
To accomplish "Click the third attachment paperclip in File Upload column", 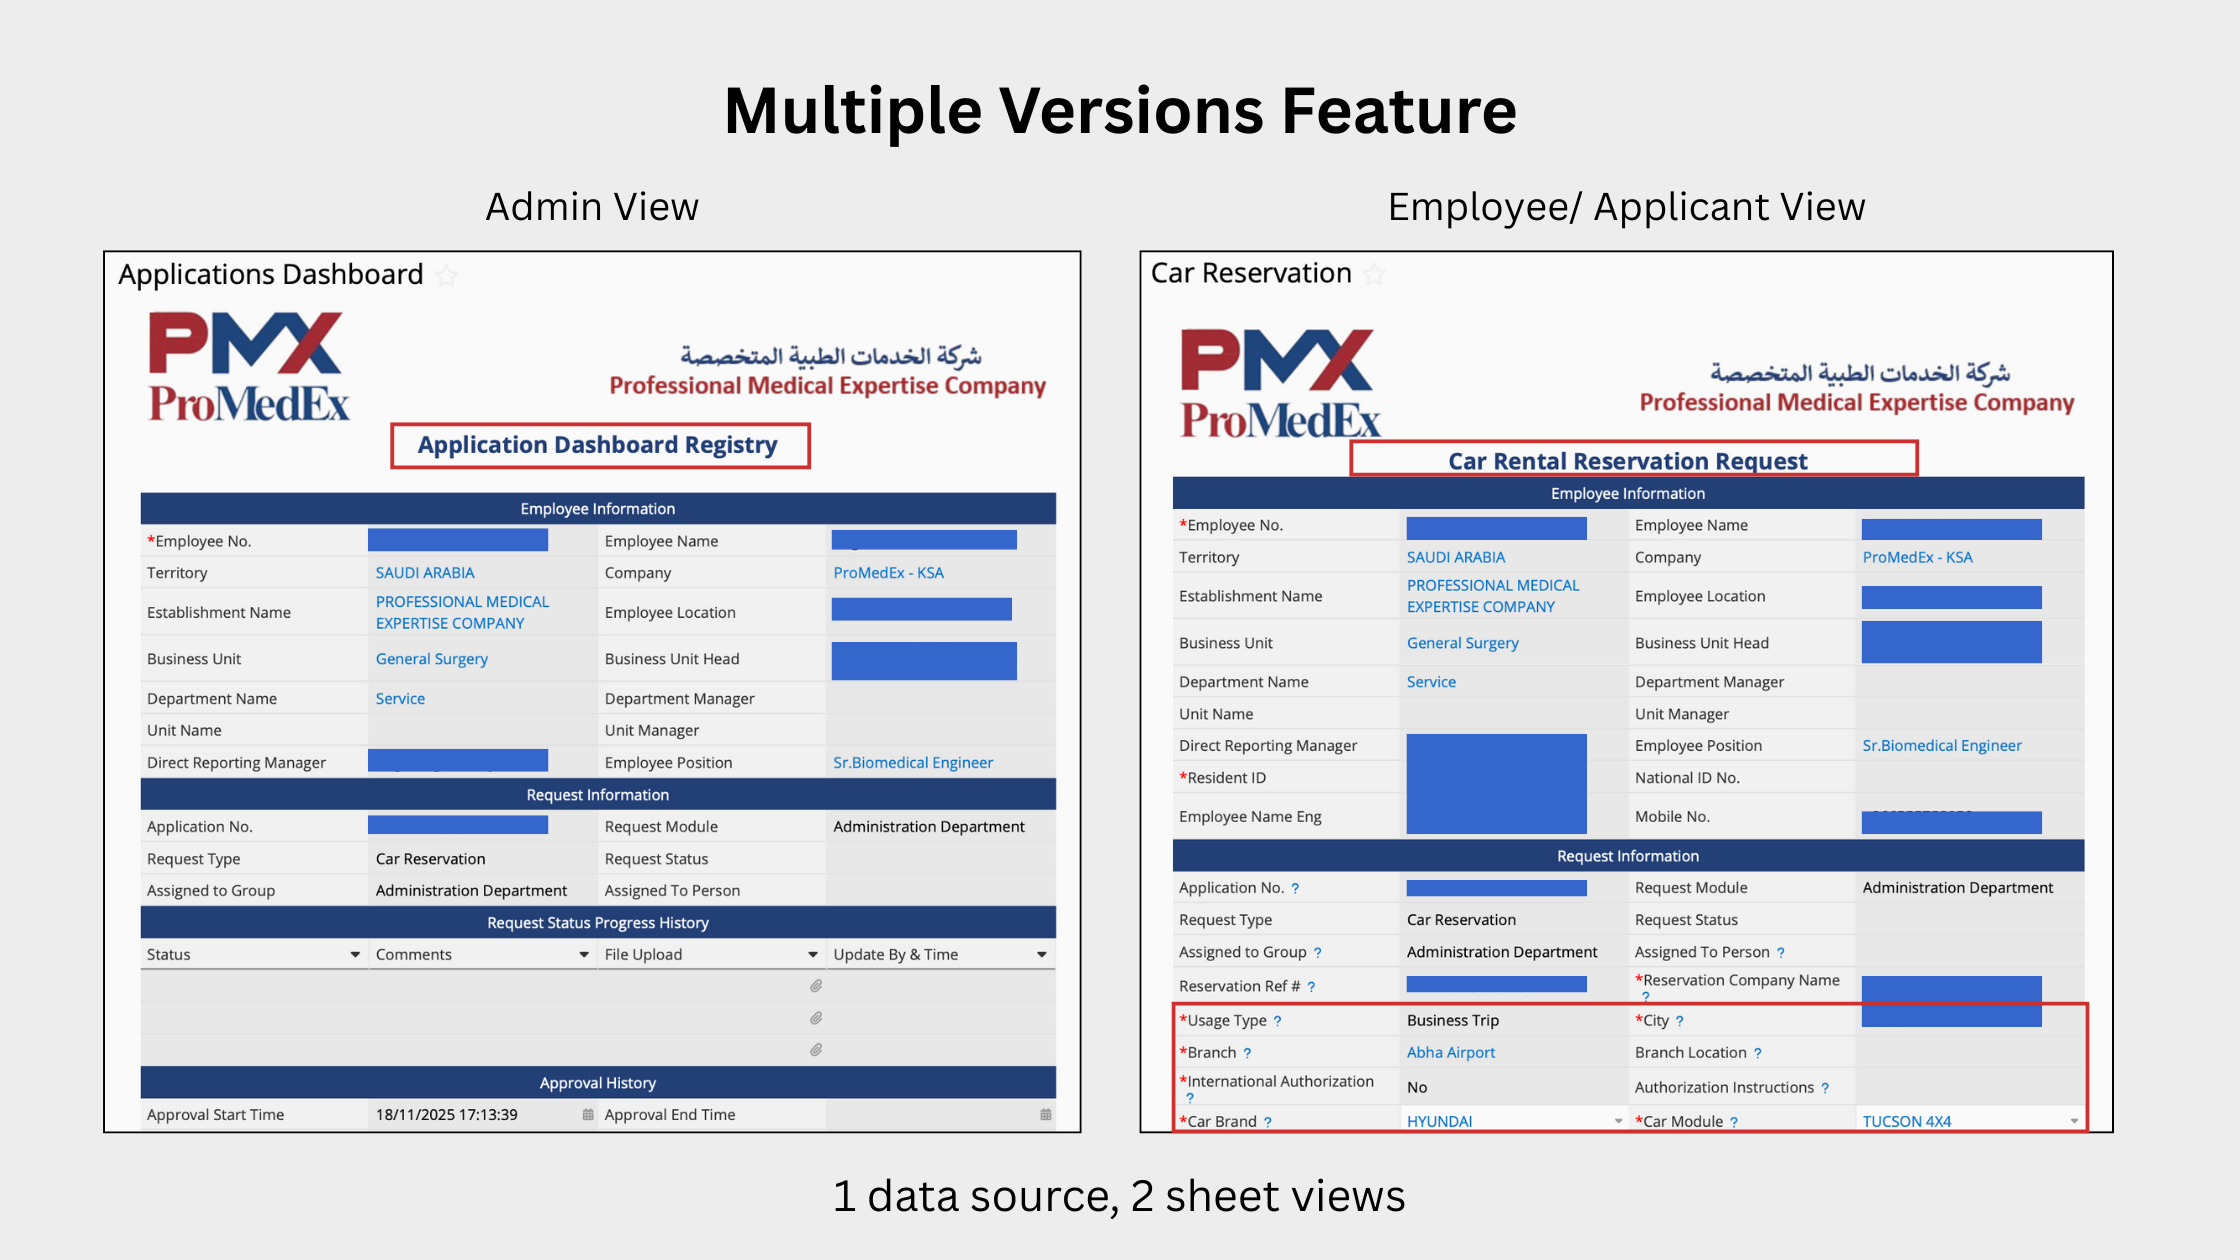I will pyautogui.click(x=816, y=1050).
